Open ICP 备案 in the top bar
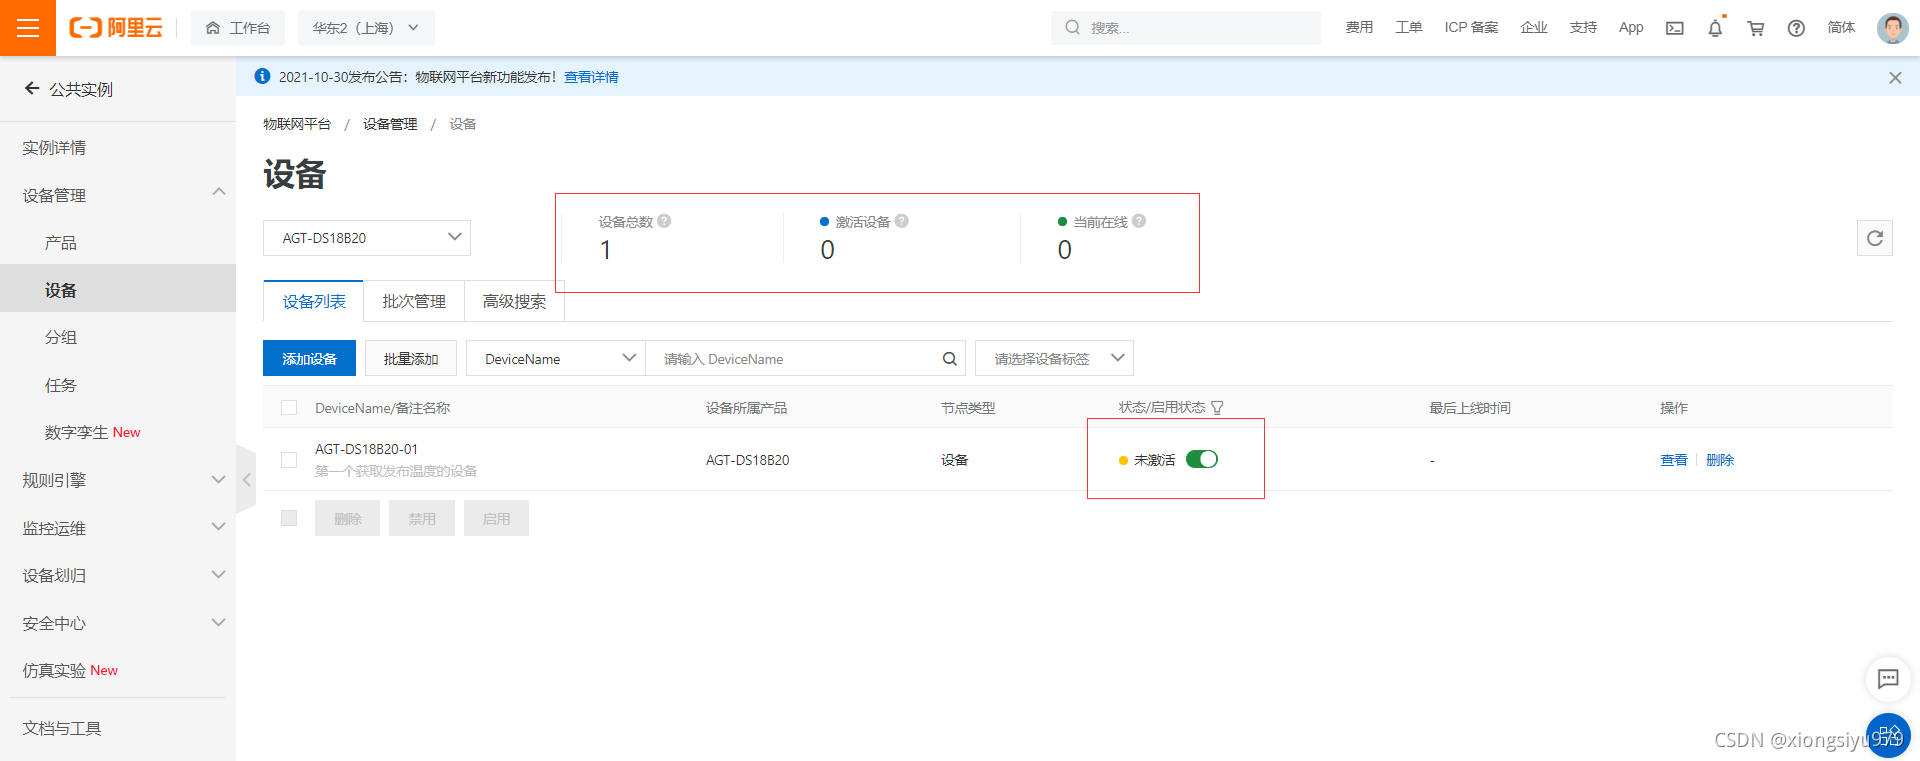The height and width of the screenshot is (761, 1920). pos(1471,28)
